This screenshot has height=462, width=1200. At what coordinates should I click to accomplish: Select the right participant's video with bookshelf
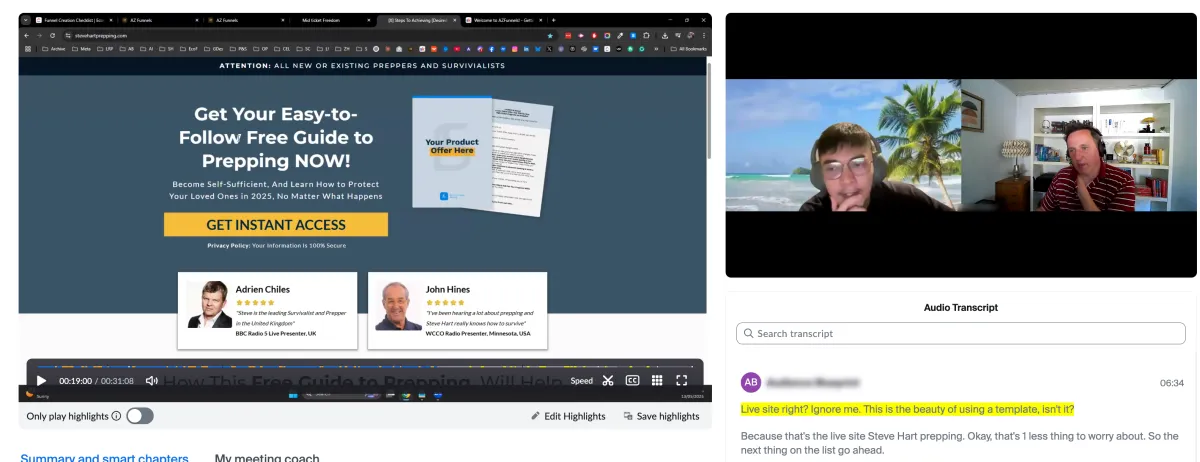pos(1079,145)
